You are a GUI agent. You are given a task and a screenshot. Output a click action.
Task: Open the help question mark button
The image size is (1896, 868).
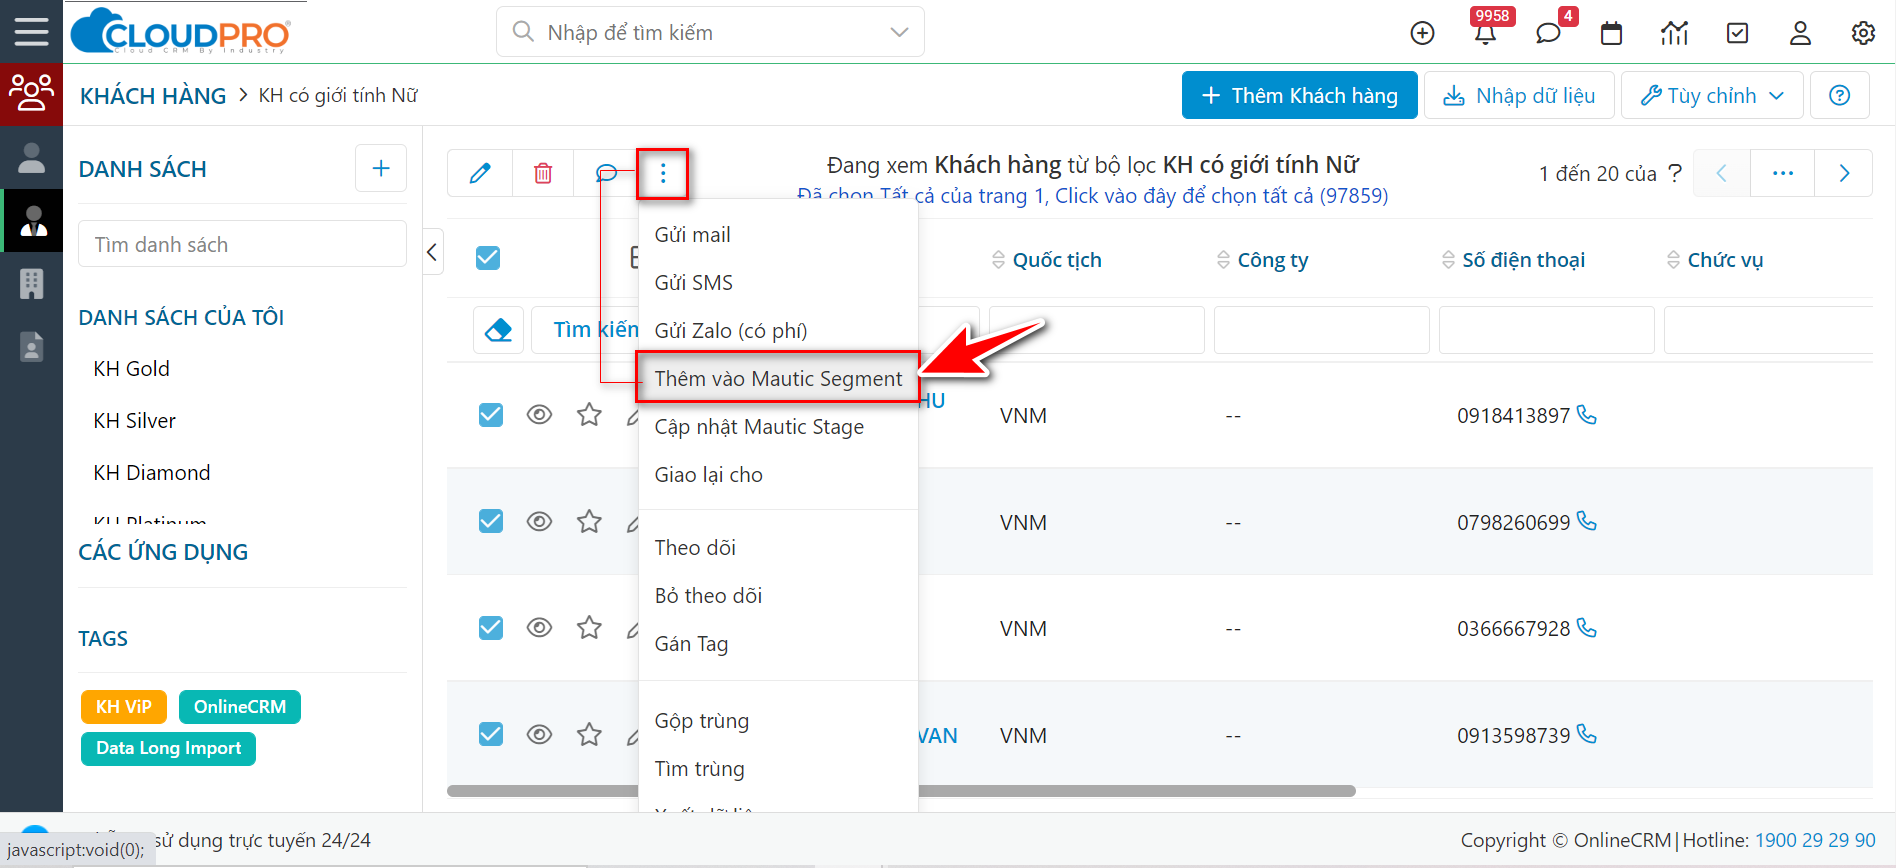[1839, 95]
